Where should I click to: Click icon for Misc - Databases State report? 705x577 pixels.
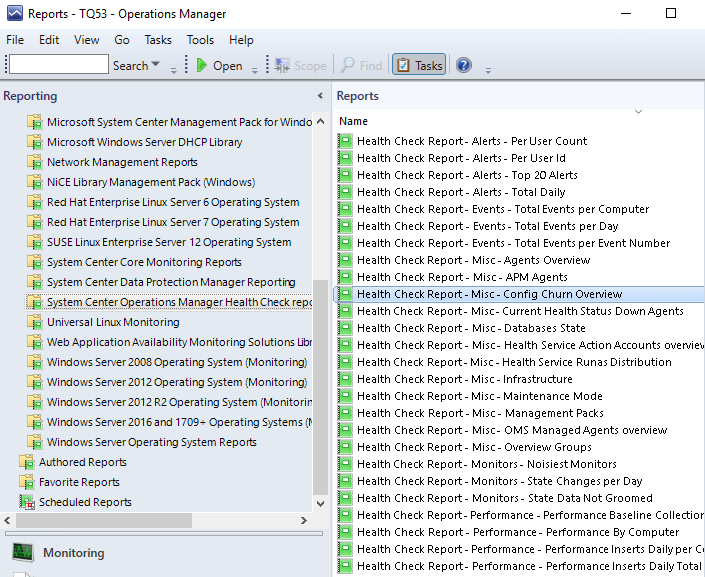point(345,328)
